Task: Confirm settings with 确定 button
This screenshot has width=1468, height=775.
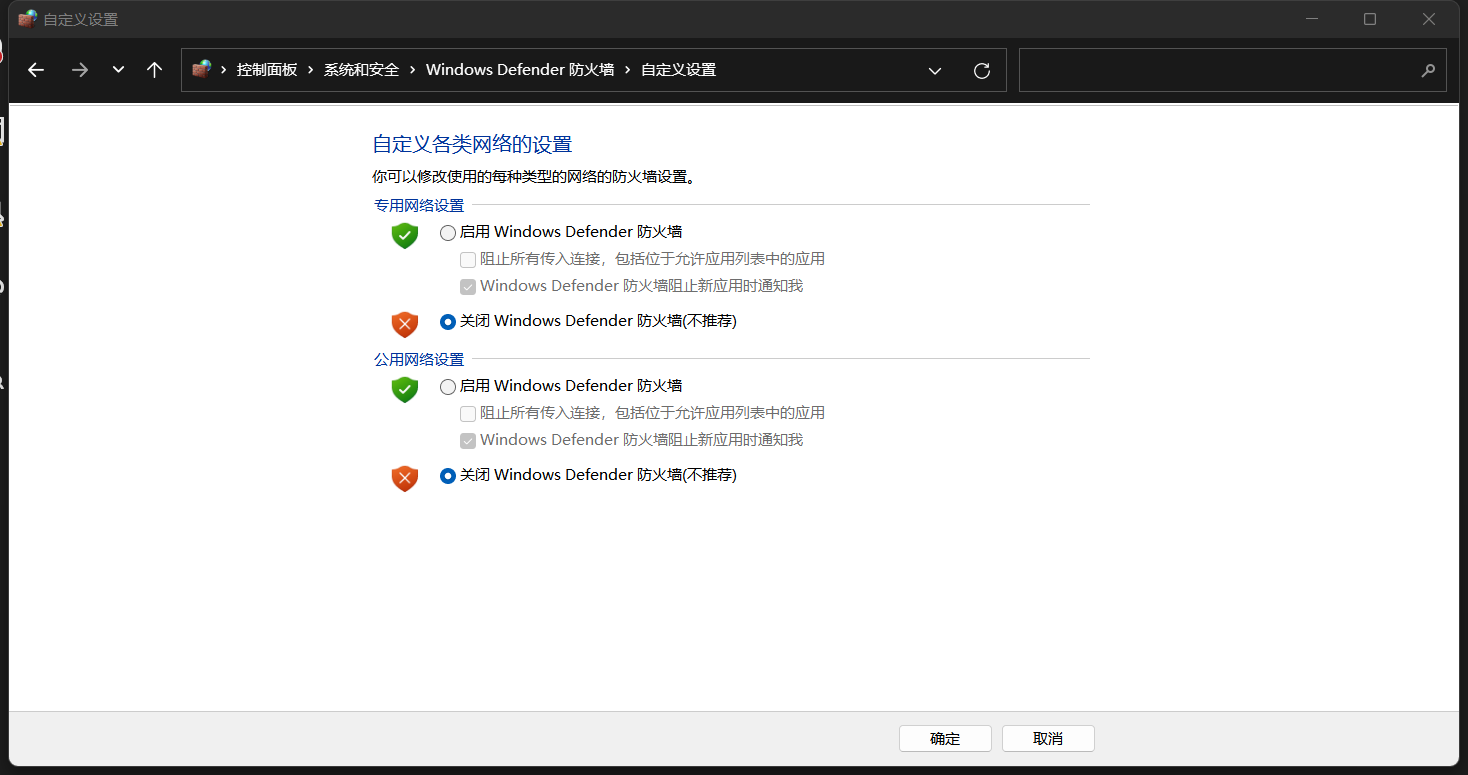Action: [x=945, y=738]
